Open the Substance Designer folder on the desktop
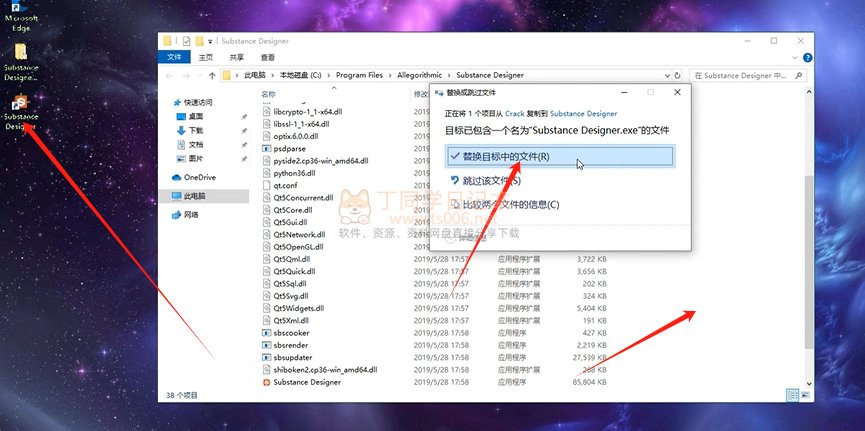865x431 pixels. tap(20, 62)
